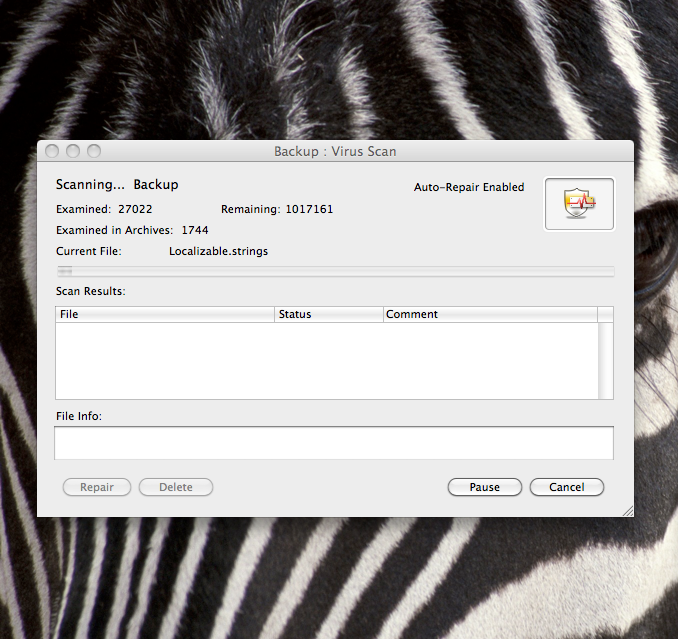Image resolution: width=678 pixels, height=639 pixels.
Task: Click the disabled Repair button
Action: coord(97,487)
